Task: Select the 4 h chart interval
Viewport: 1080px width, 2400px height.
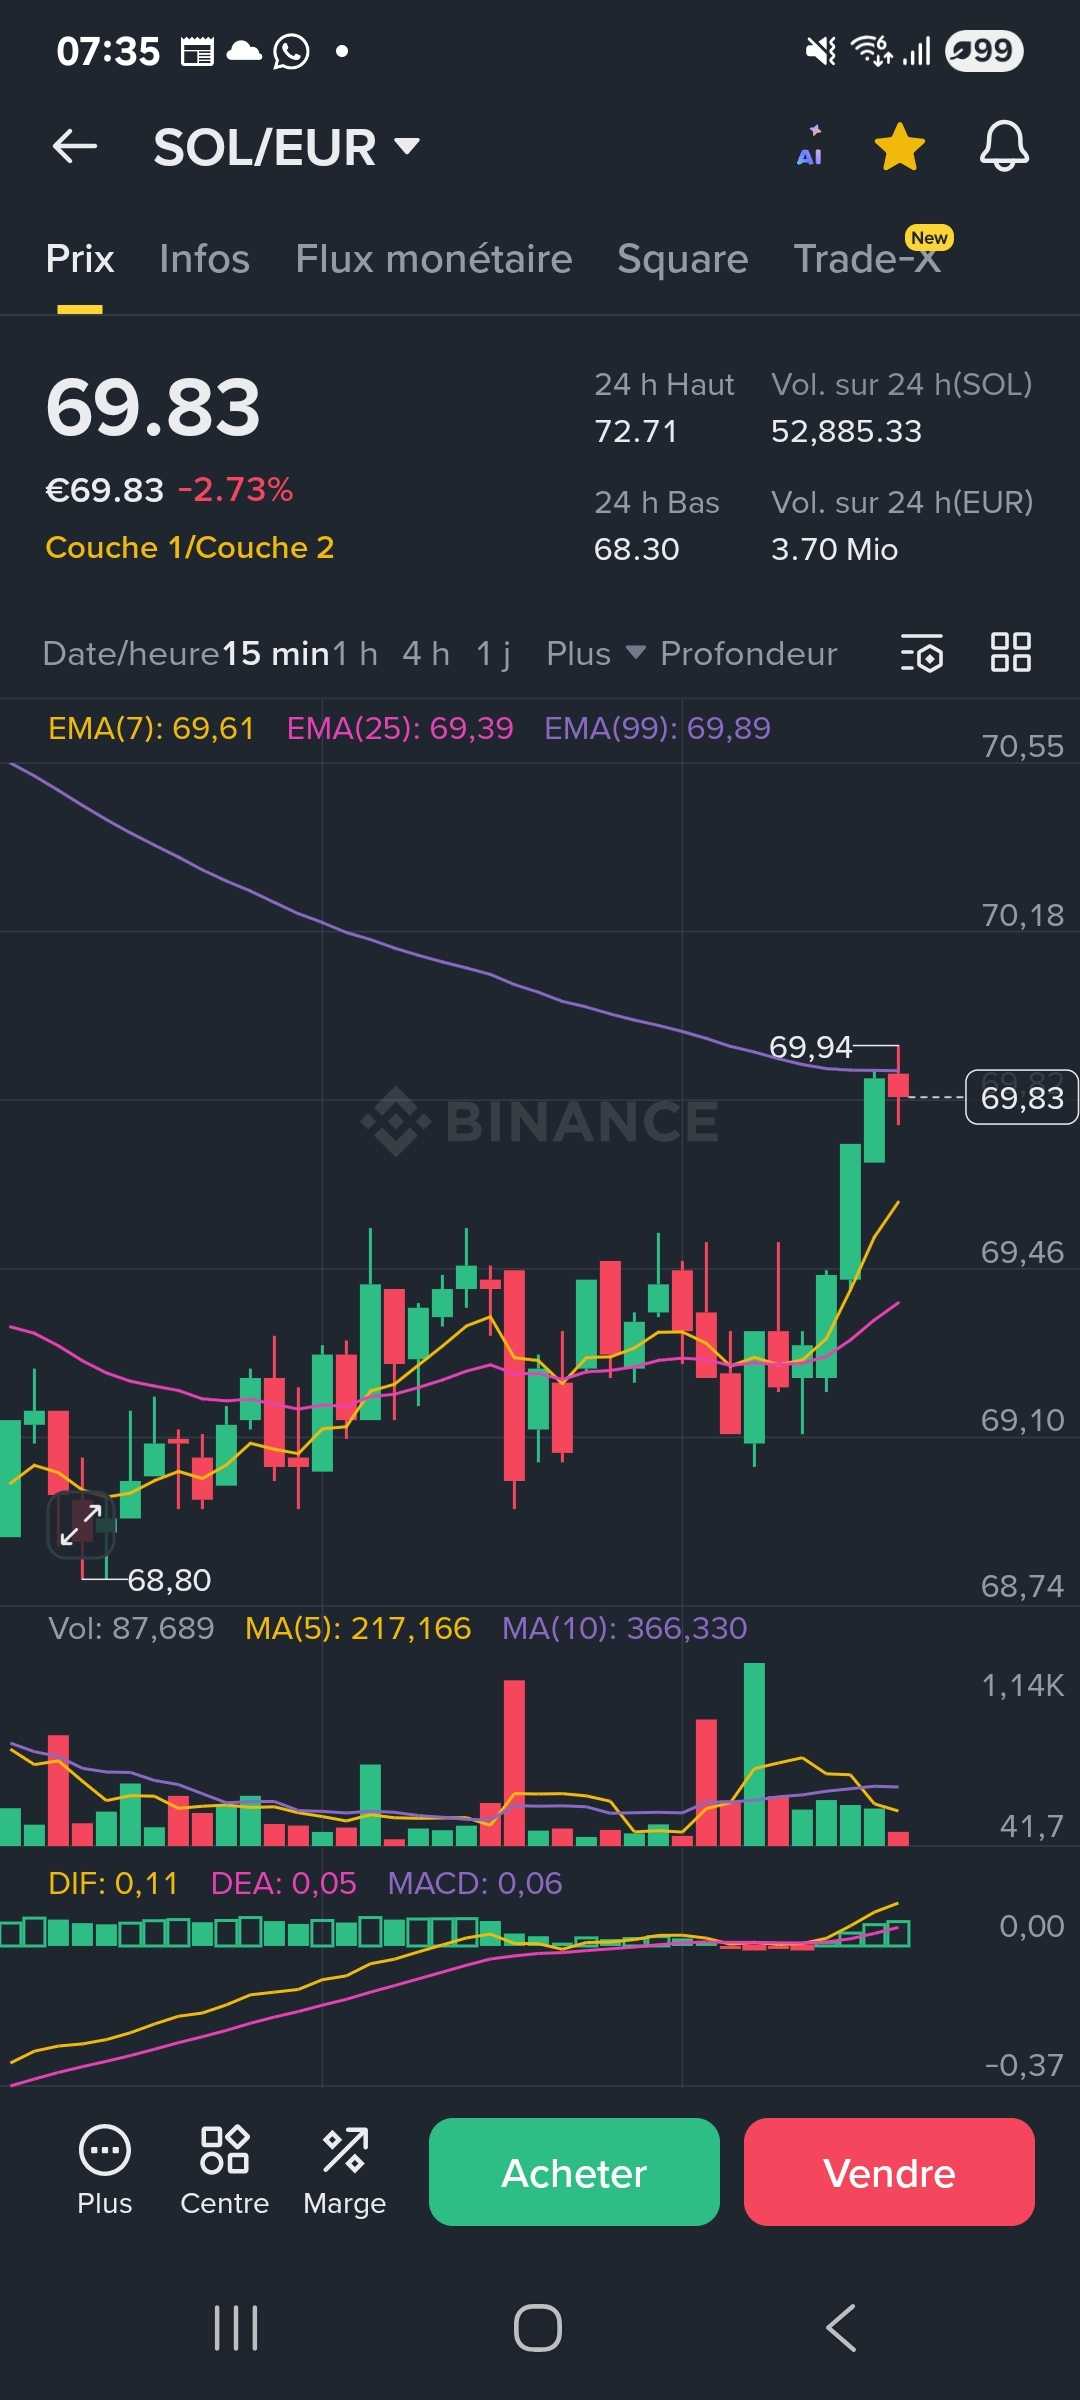Action: 425,654
